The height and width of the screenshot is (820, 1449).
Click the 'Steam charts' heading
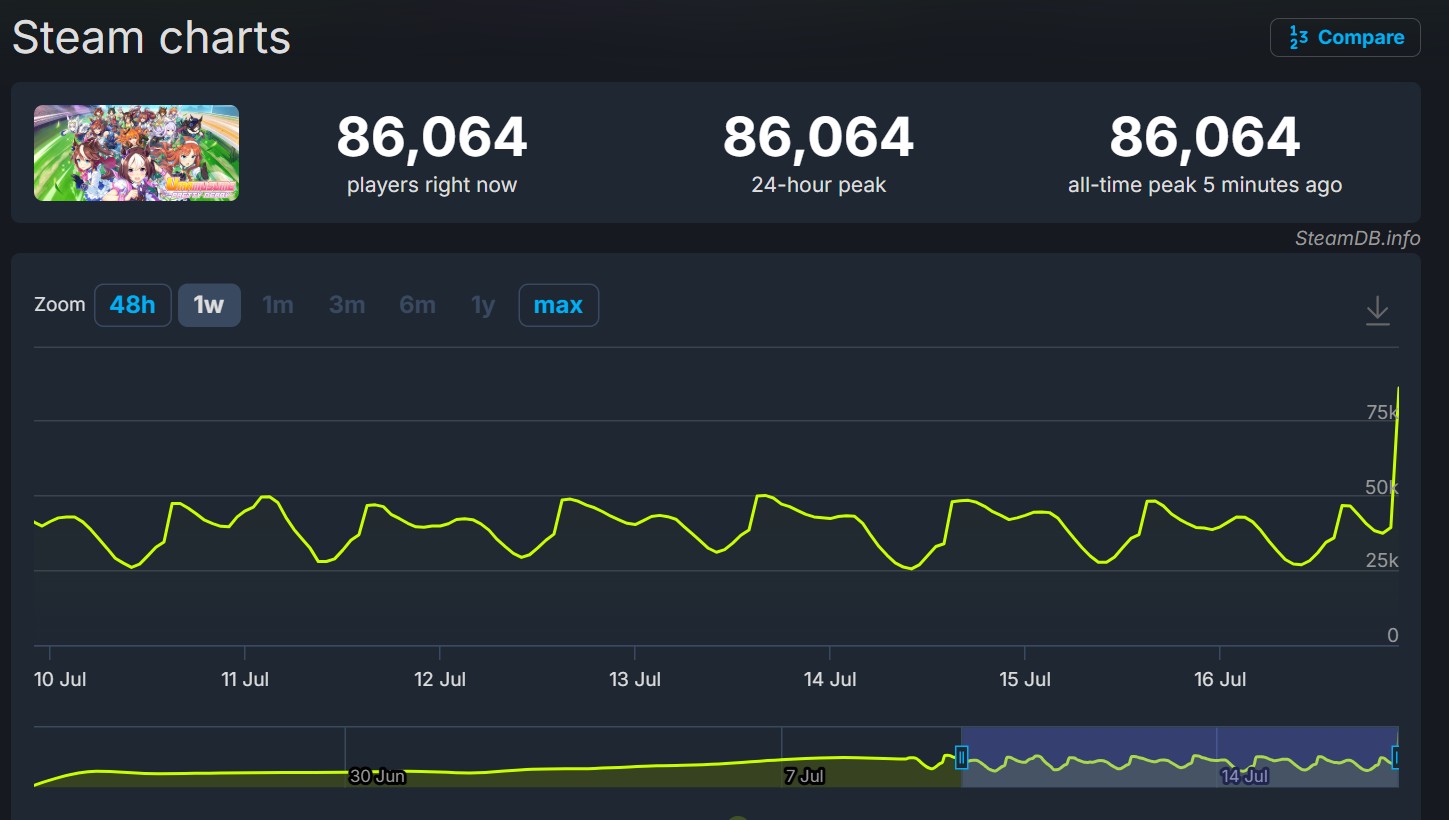151,38
